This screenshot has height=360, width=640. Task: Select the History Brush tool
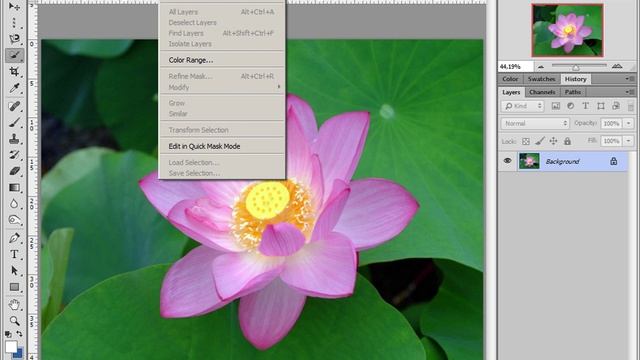click(x=14, y=155)
